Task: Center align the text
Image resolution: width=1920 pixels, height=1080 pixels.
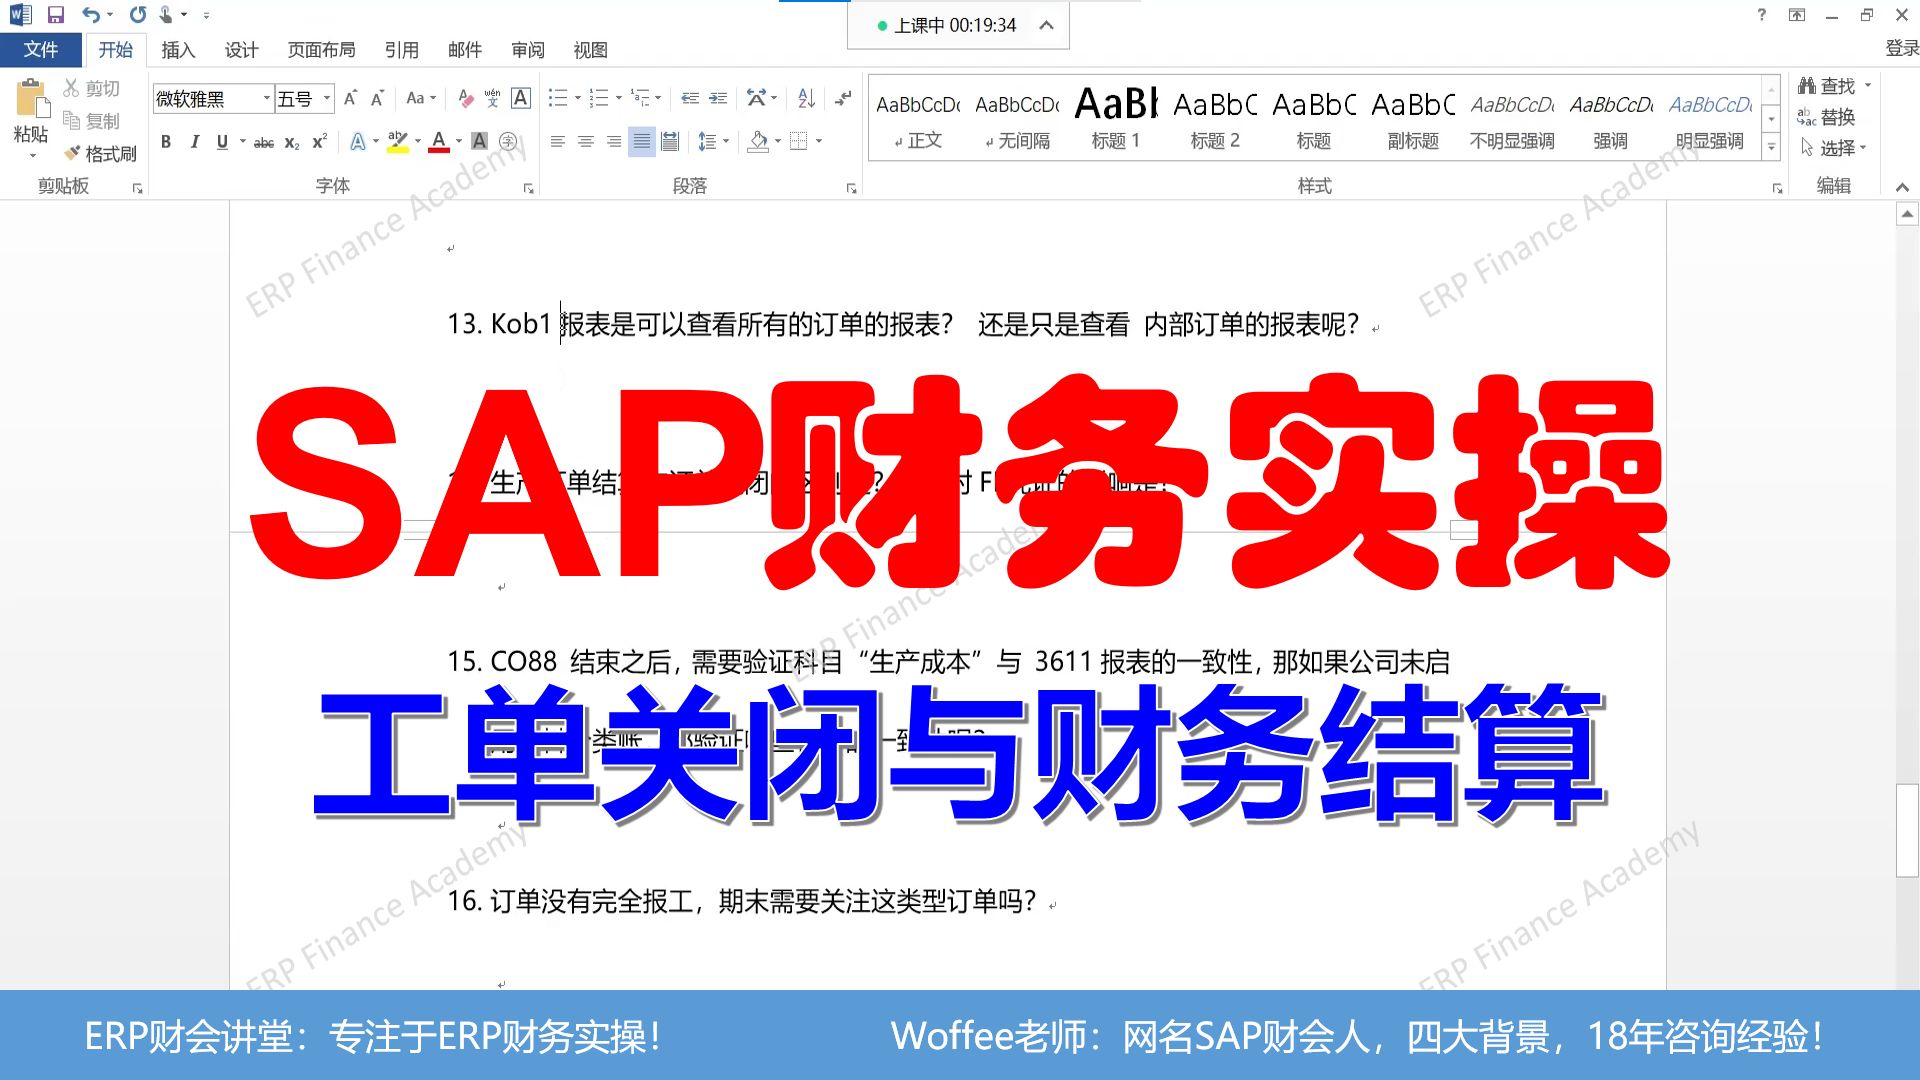Action: (586, 142)
